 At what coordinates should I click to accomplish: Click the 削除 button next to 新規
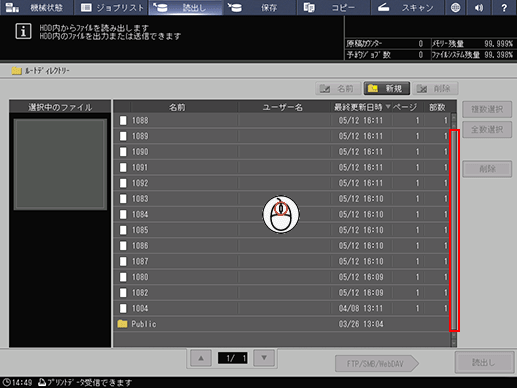coord(435,89)
